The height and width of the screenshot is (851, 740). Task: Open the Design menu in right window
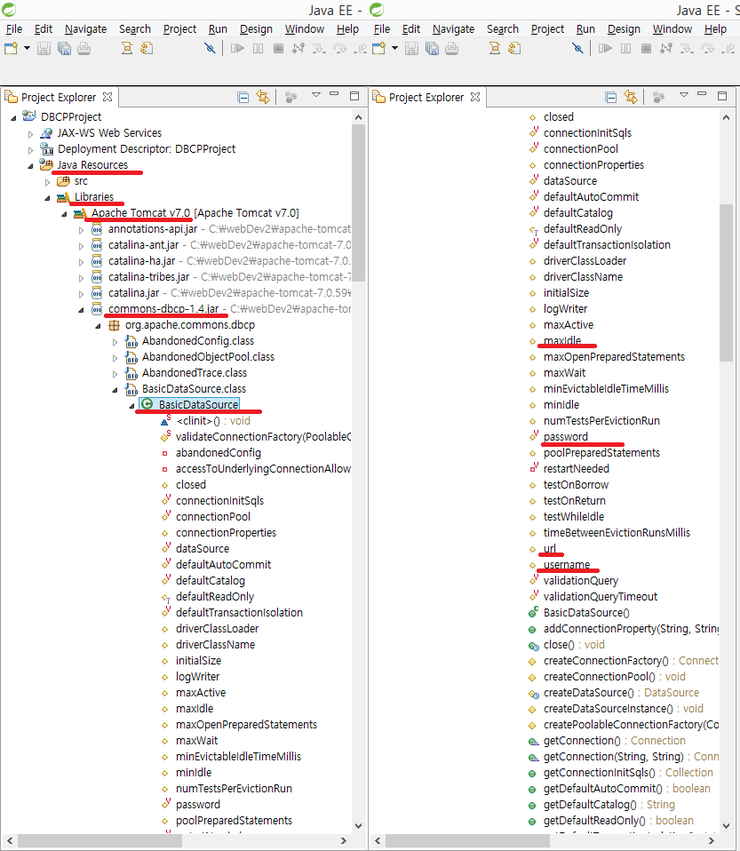(x=623, y=29)
